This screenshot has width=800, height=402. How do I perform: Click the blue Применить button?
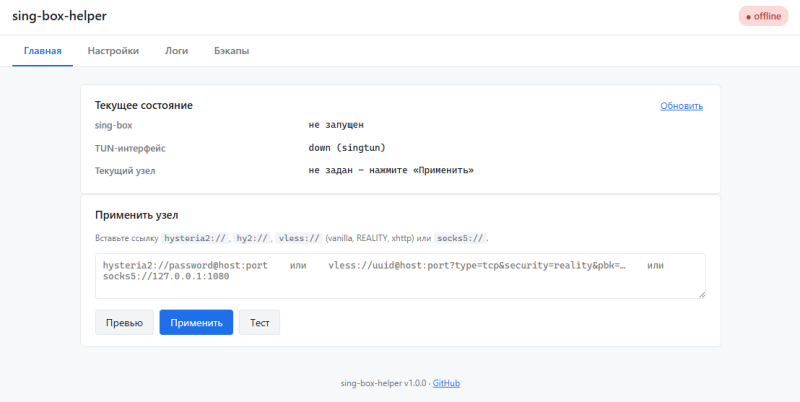196,322
